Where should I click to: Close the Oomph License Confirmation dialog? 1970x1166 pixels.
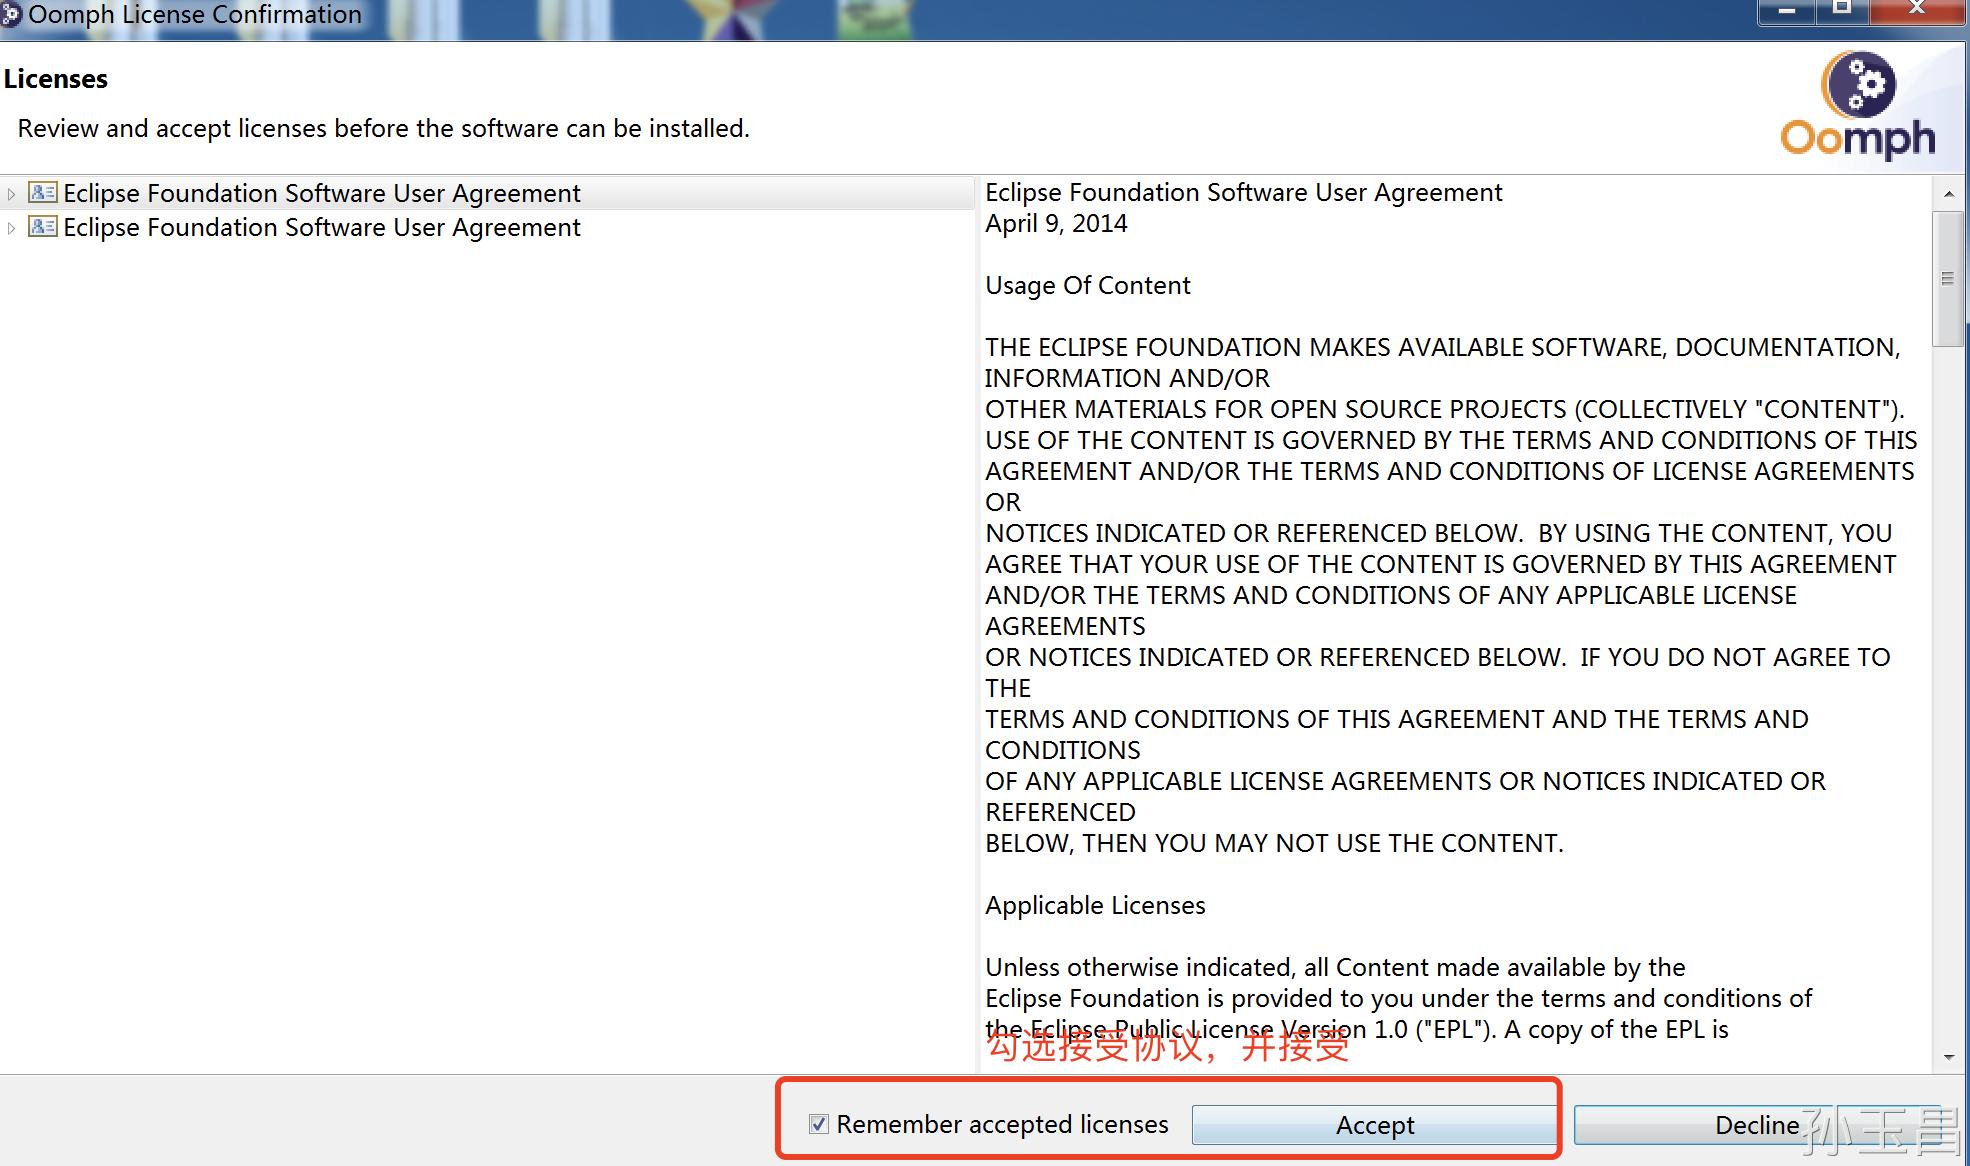tap(1916, 10)
